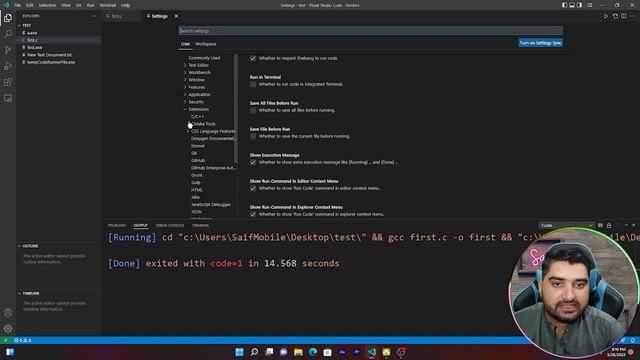Open the Run and Debug view

coord(8,66)
